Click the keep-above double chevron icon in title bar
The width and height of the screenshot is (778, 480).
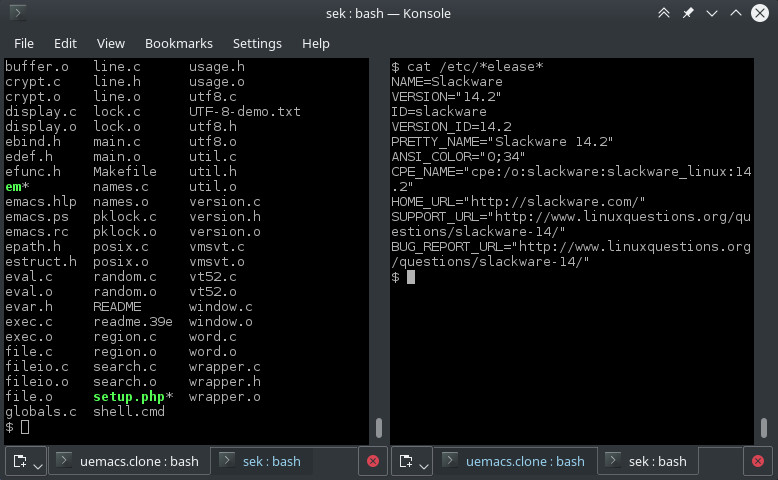664,14
